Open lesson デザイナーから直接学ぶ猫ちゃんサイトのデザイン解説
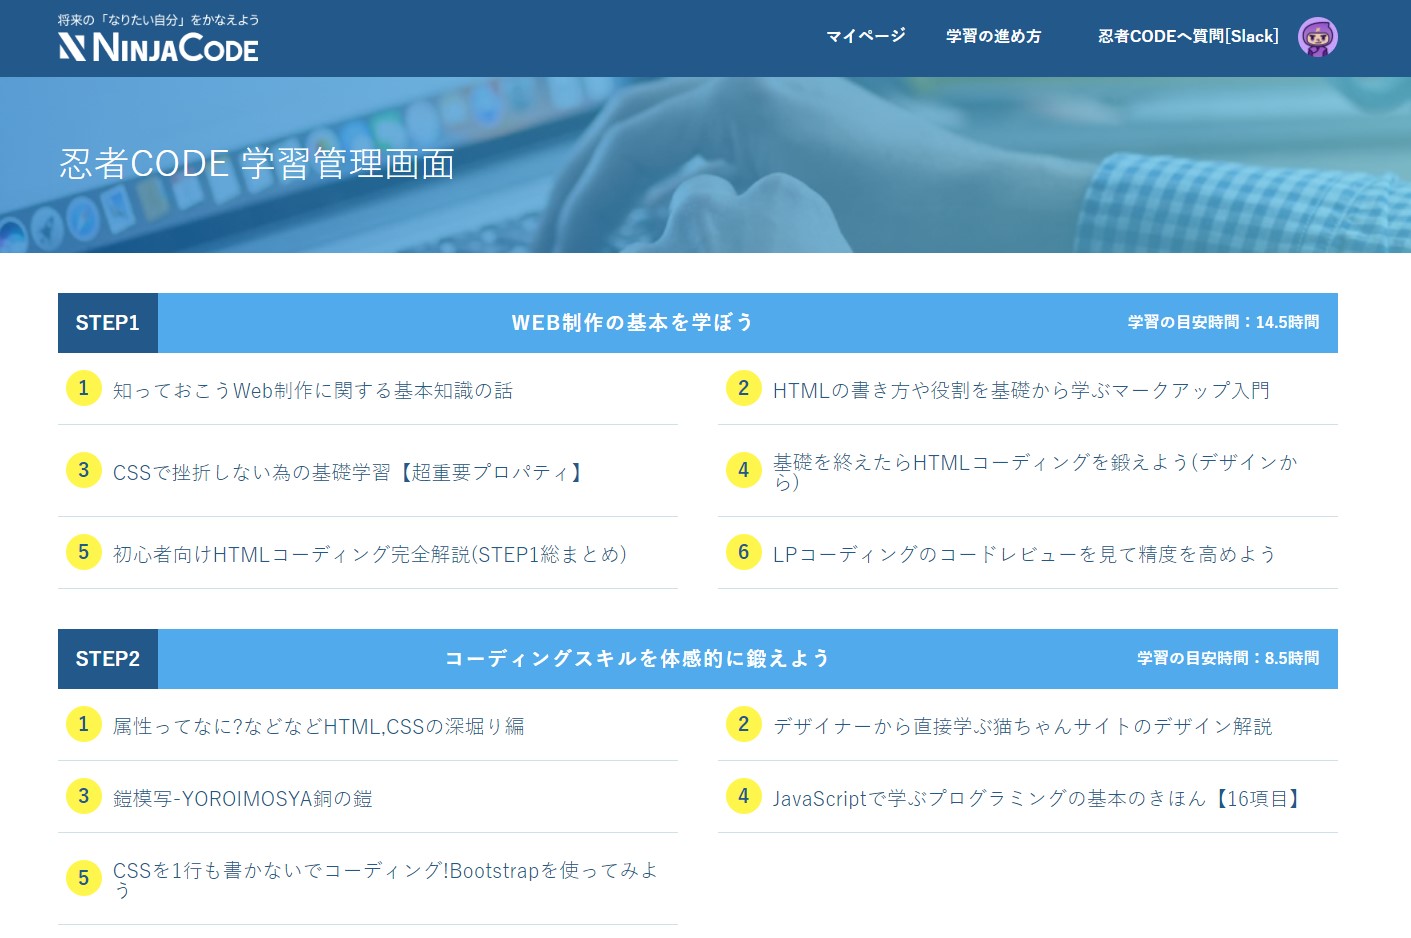Viewport: 1411px width, 938px height. [1023, 726]
